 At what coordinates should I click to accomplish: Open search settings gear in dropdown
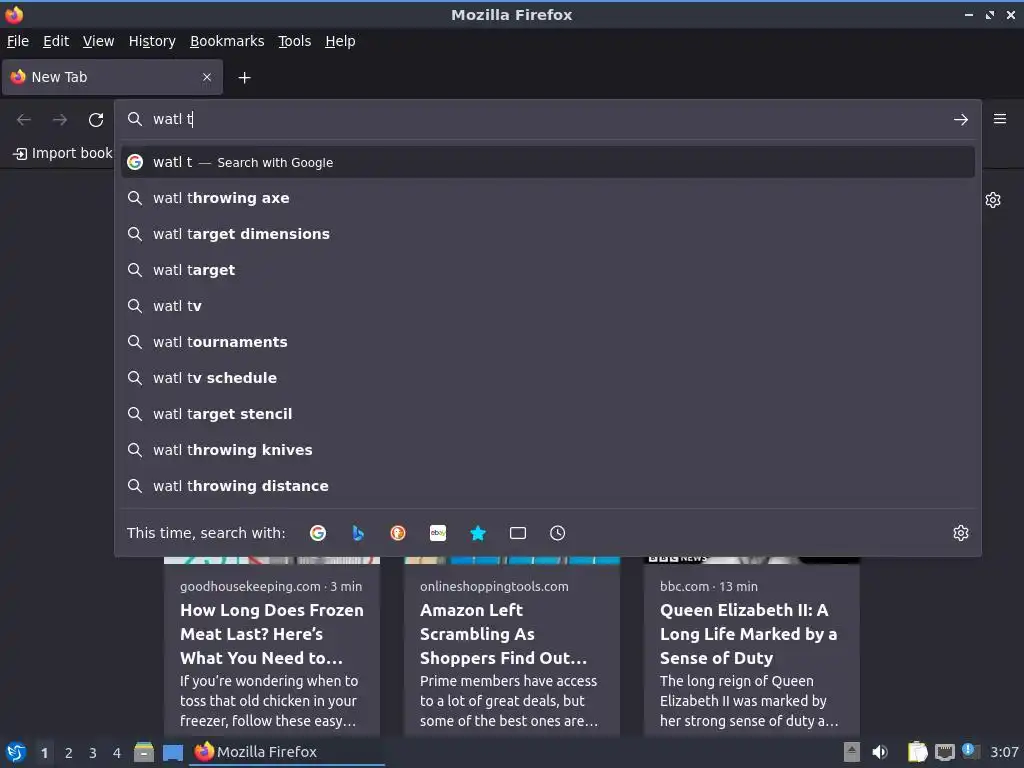[x=961, y=533]
